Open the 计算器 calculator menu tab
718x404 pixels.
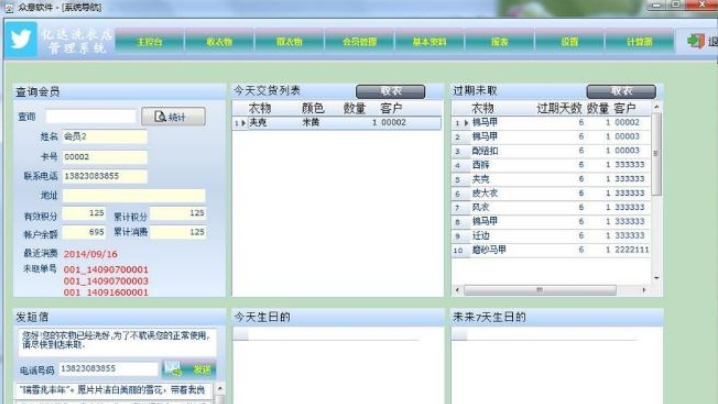[640, 42]
